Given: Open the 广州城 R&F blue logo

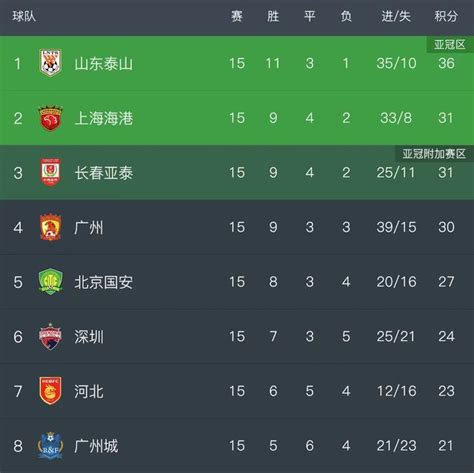Looking at the screenshot, I should tap(50, 446).
